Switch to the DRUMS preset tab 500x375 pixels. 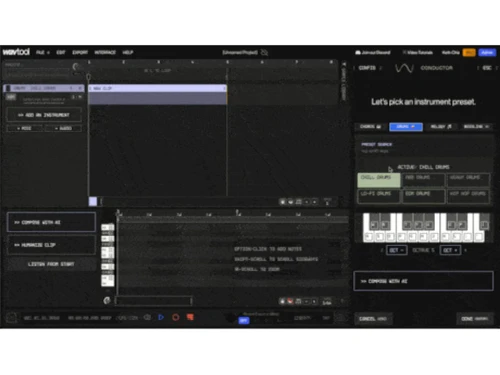[406, 127]
